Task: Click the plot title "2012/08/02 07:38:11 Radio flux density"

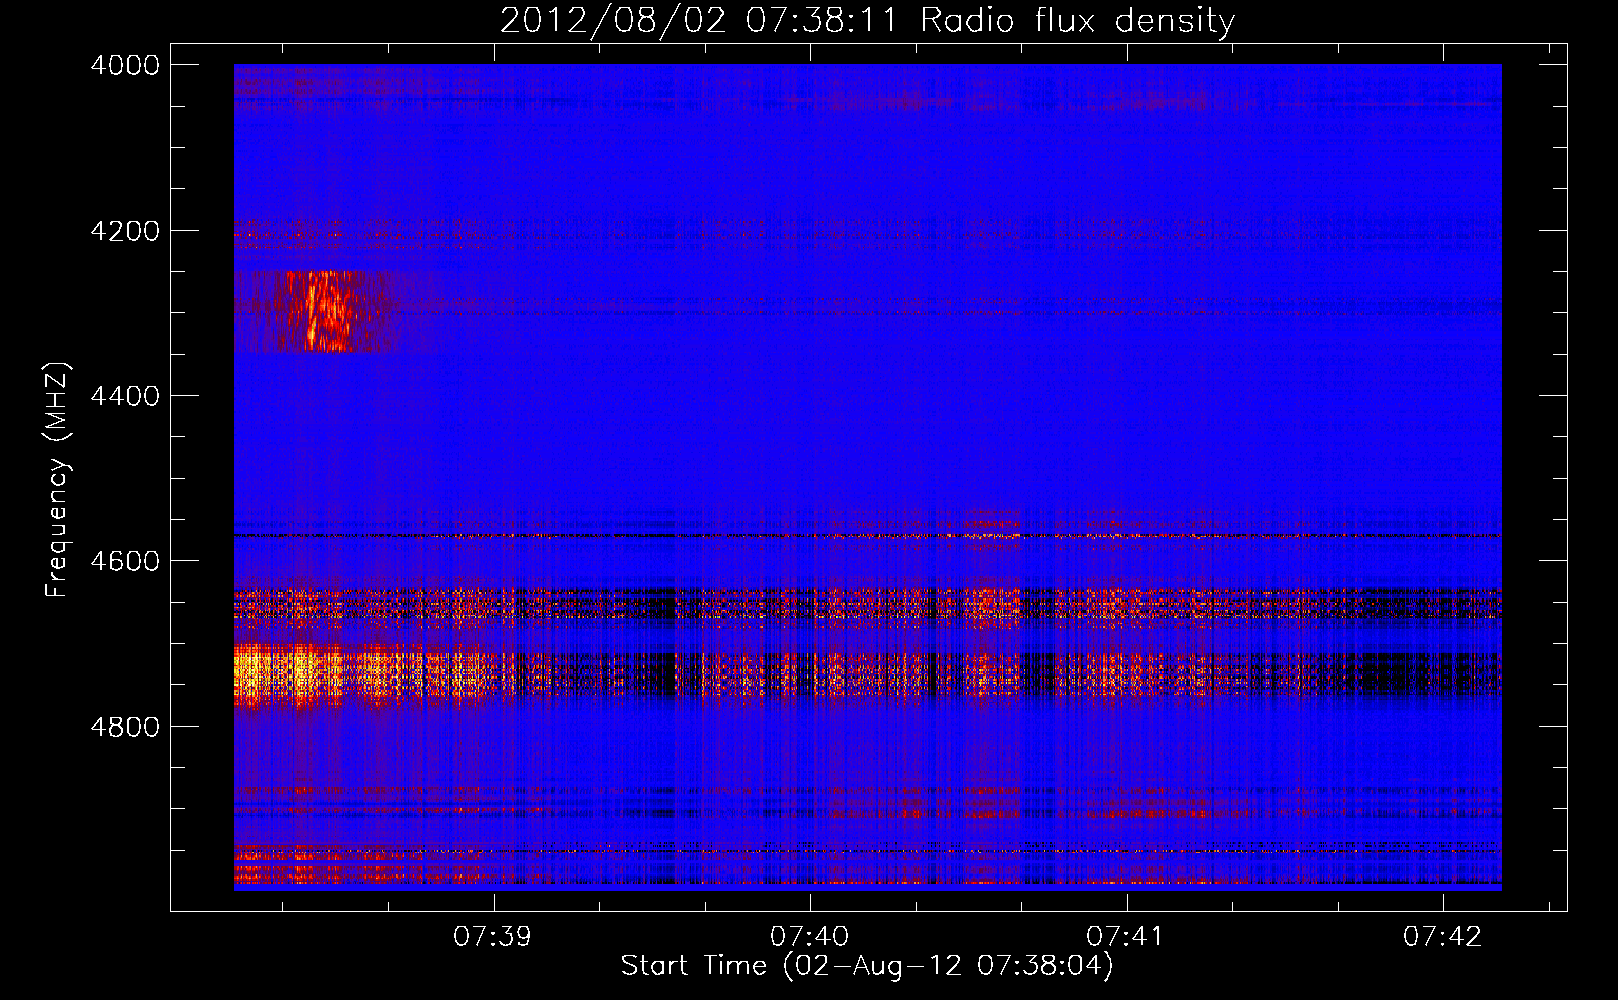Action: coord(867,20)
